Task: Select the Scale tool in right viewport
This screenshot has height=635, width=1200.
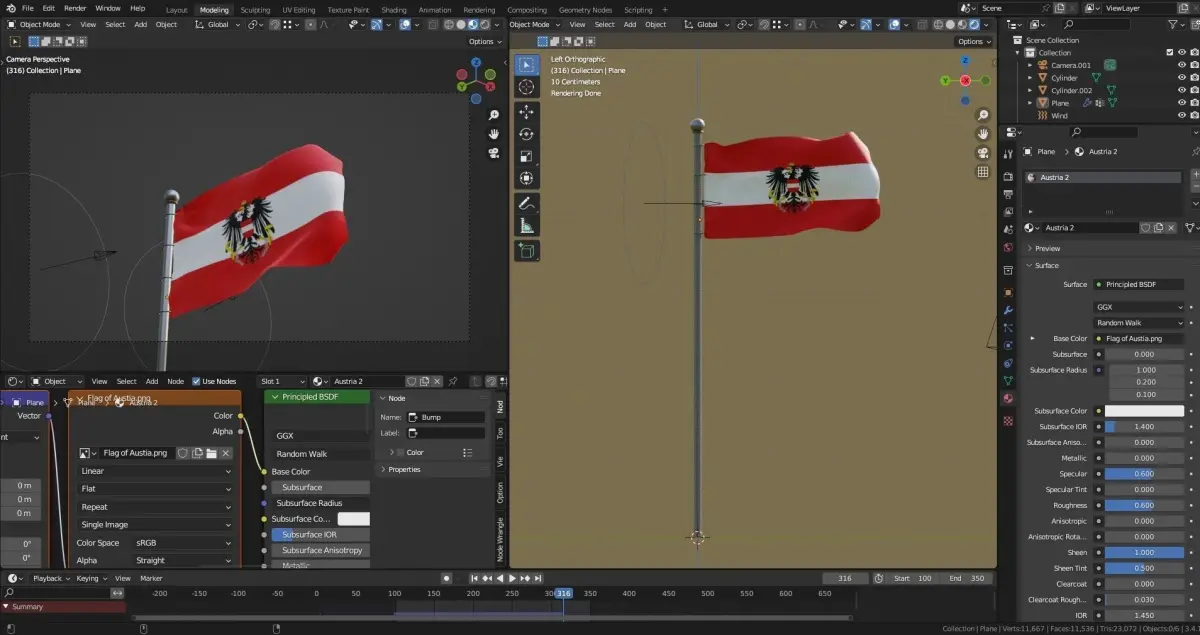Action: click(526, 157)
